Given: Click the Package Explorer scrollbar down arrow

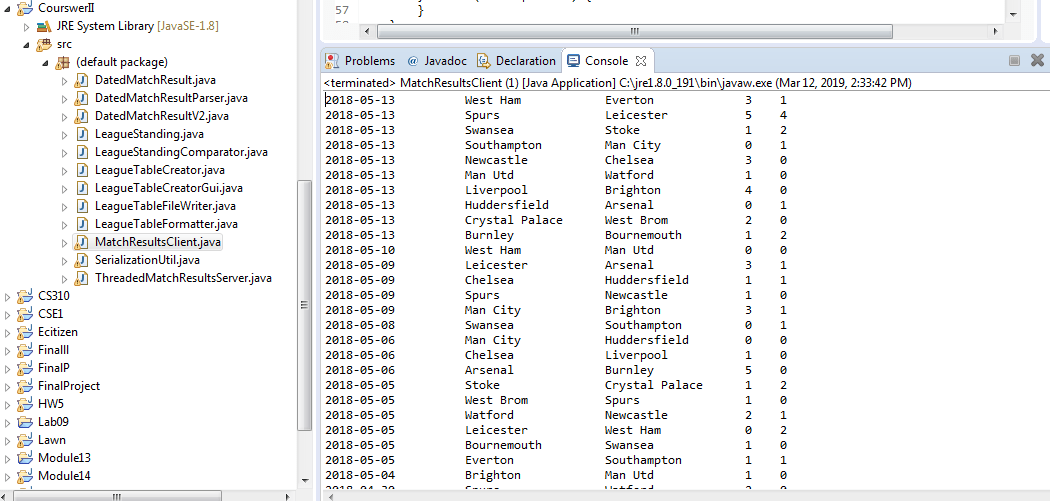Looking at the screenshot, I should point(305,480).
